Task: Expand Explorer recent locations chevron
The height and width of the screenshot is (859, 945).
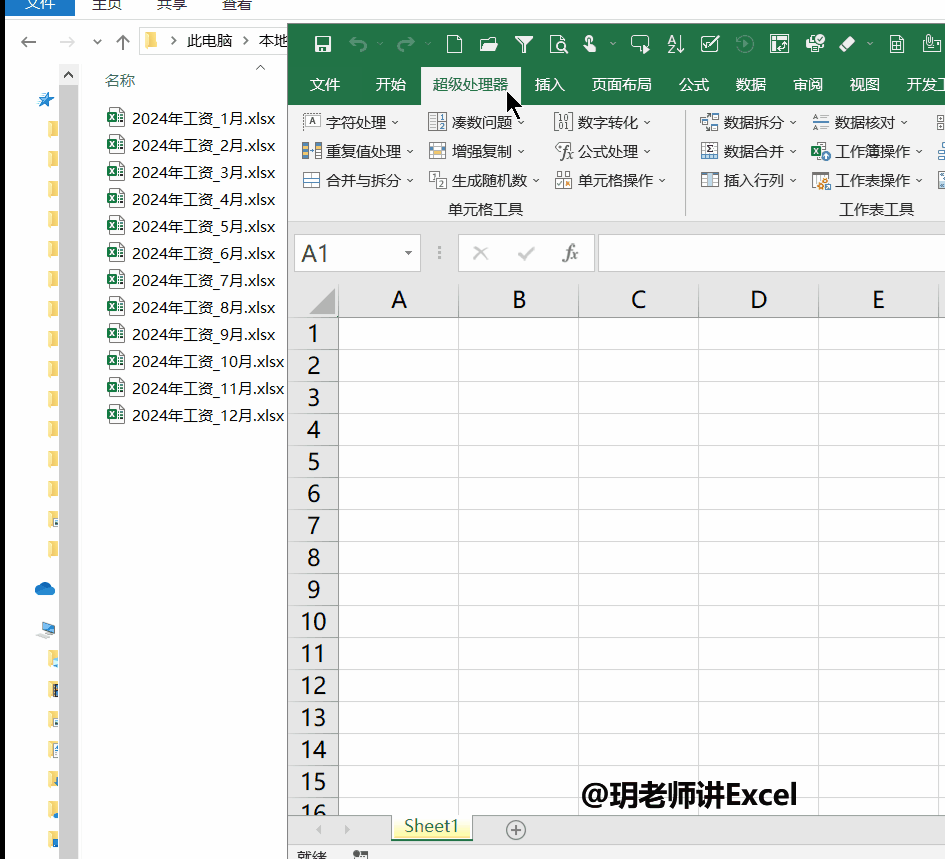Action: [x=97, y=42]
